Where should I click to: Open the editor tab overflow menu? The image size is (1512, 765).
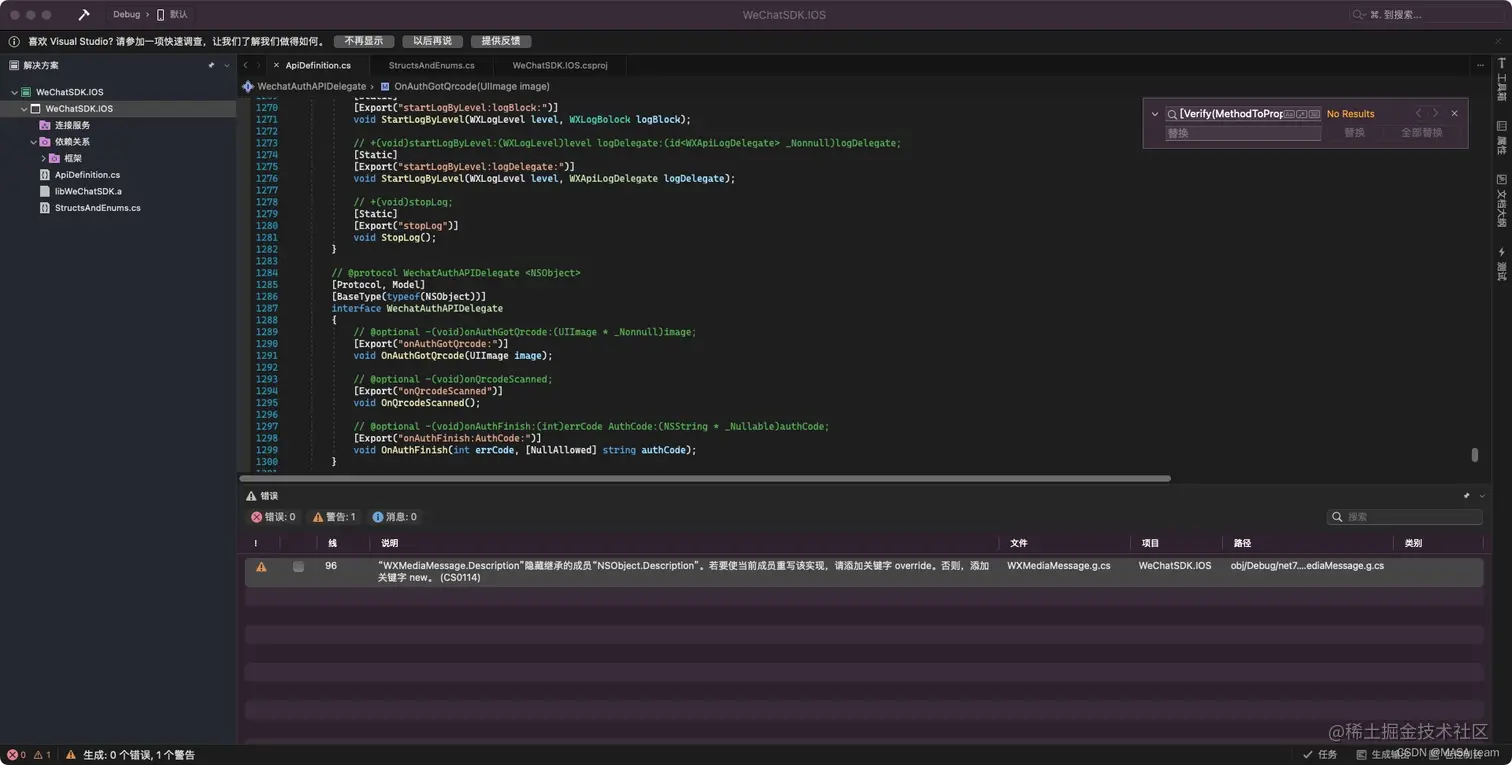(x=1480, y=65)
